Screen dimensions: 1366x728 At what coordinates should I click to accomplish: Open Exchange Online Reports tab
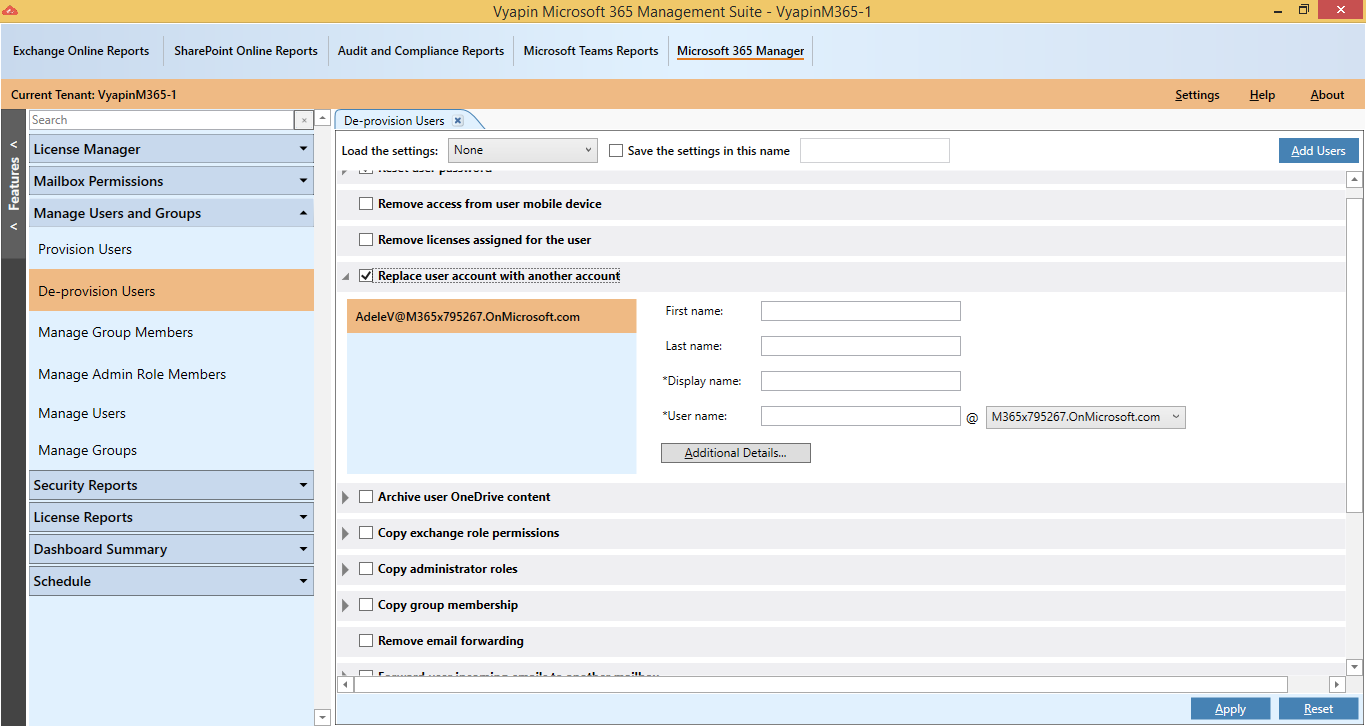coord(81,51)
